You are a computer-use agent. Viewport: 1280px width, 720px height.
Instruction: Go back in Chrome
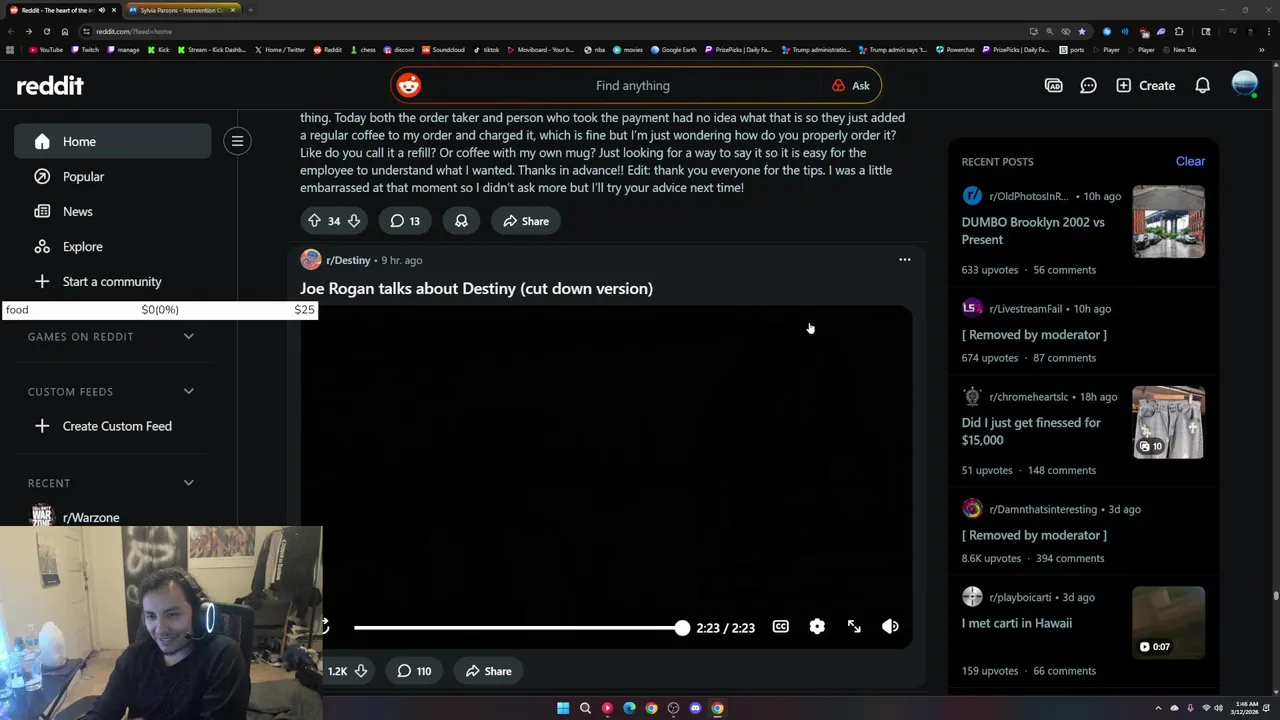point(11,31)
